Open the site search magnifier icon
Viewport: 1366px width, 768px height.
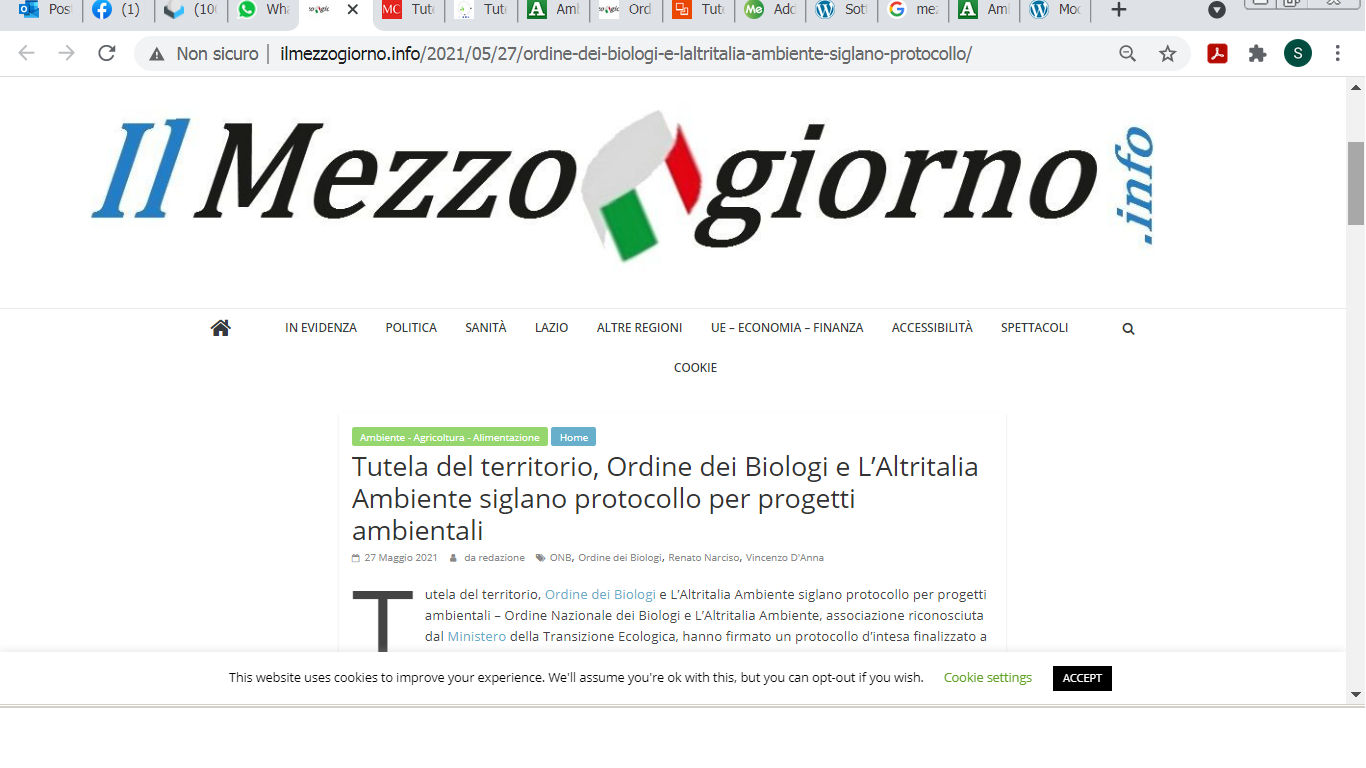[1128, 329]
